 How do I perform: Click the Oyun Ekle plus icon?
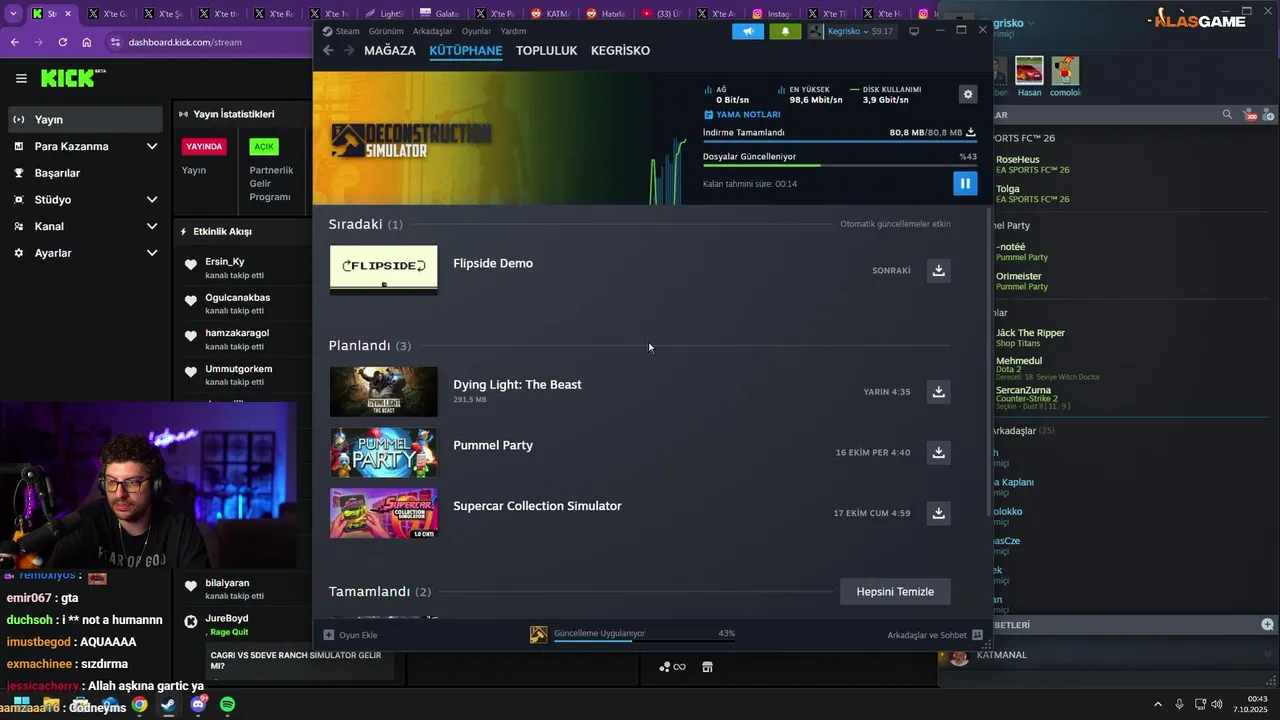coord(328,635)
